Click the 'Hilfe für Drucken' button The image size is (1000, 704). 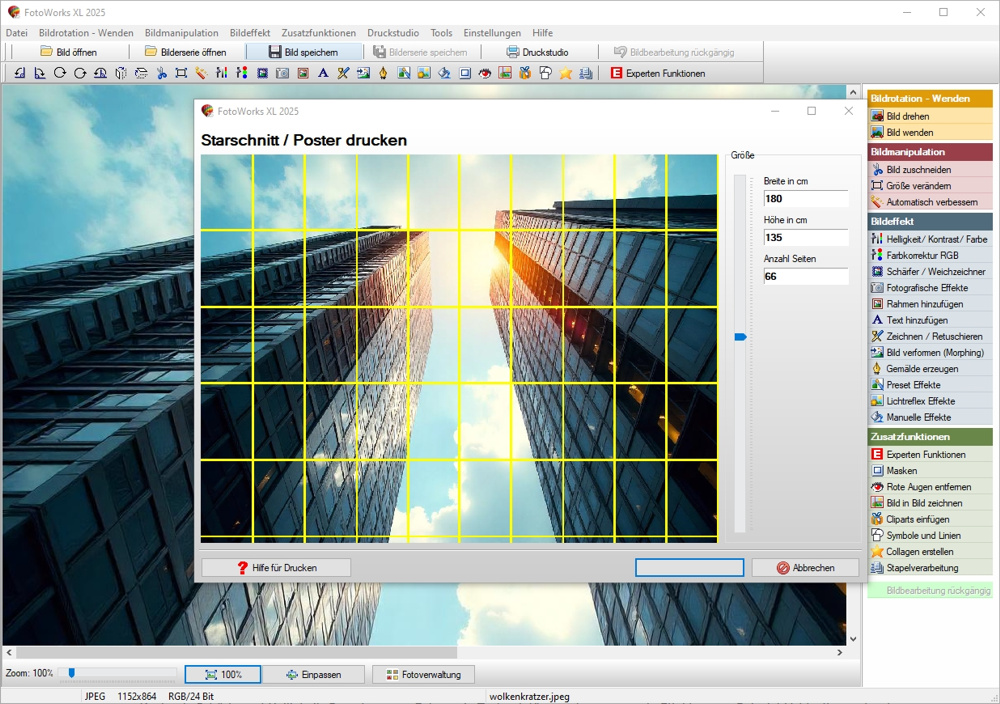tap(276, 568)
